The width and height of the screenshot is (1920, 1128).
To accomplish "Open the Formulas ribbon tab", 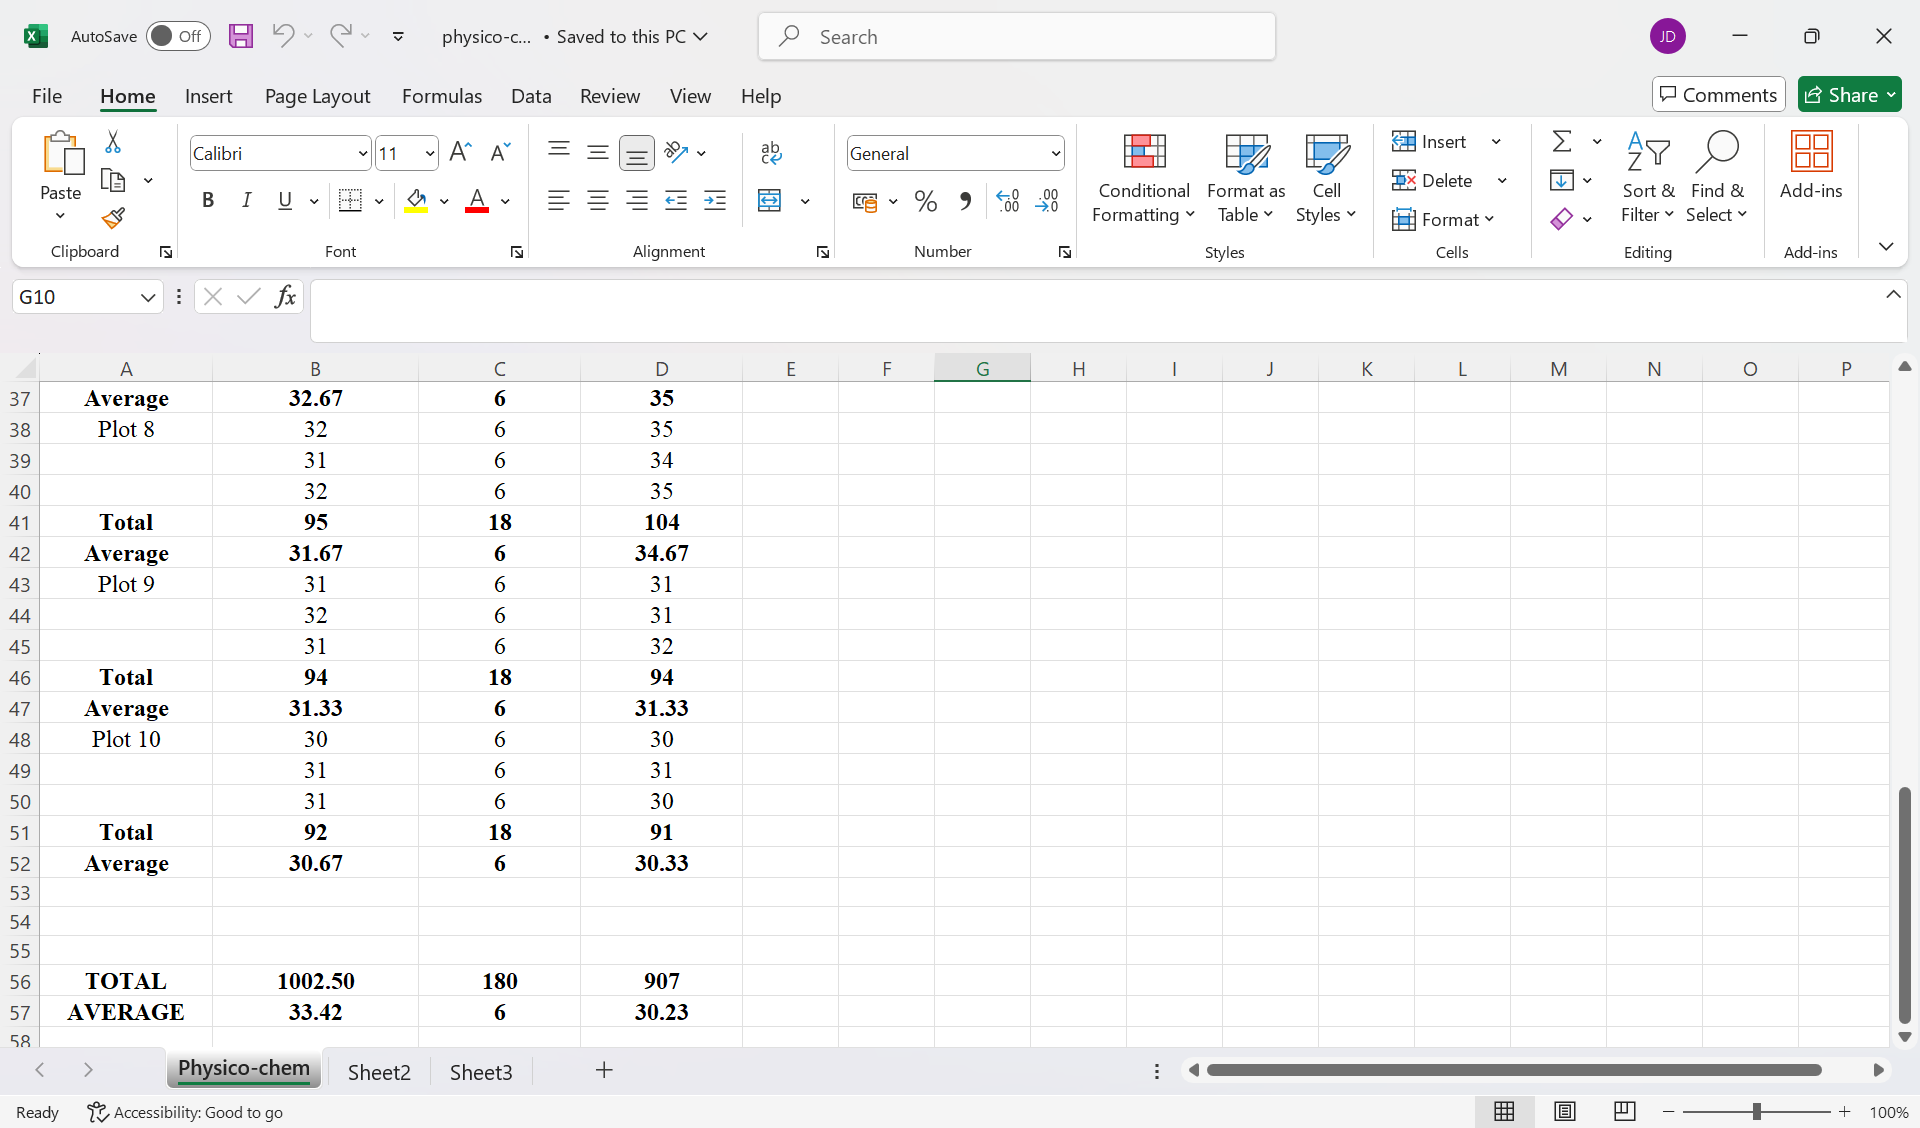I will coord(441,96).
